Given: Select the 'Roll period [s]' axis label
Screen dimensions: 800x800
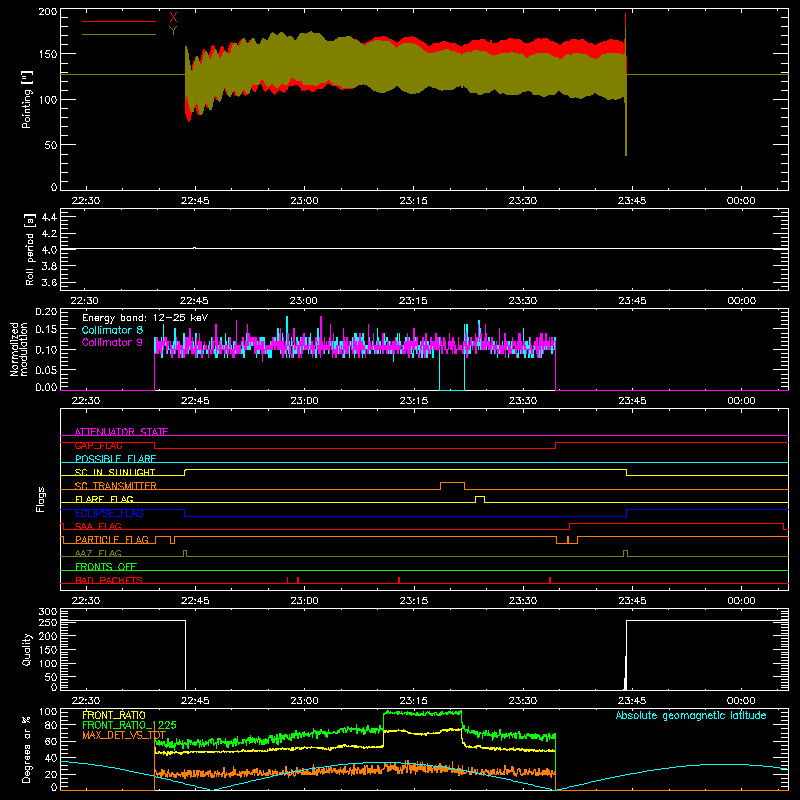Looking at the screenshot, I should point(29,249).
